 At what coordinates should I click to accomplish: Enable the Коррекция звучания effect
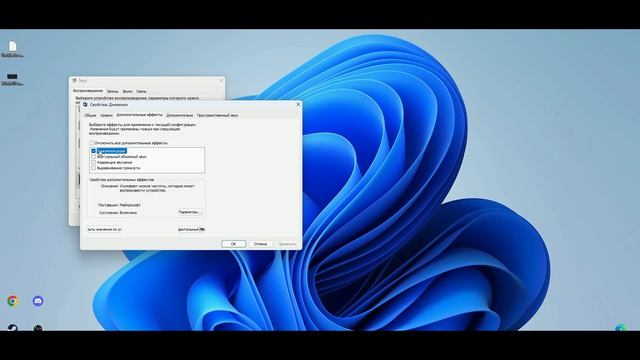coord(93,162)
